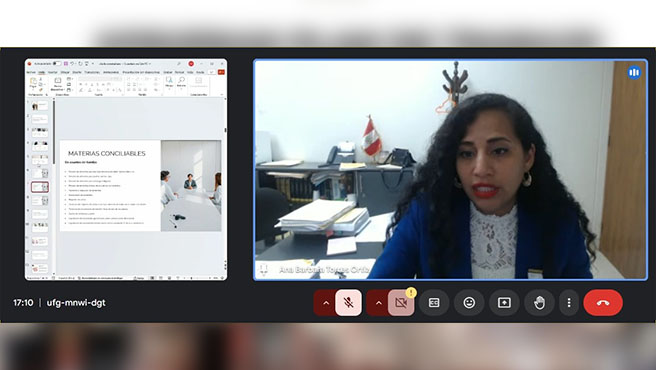Expand audio settings arrow beside the microphone

(x=326, y=303)
